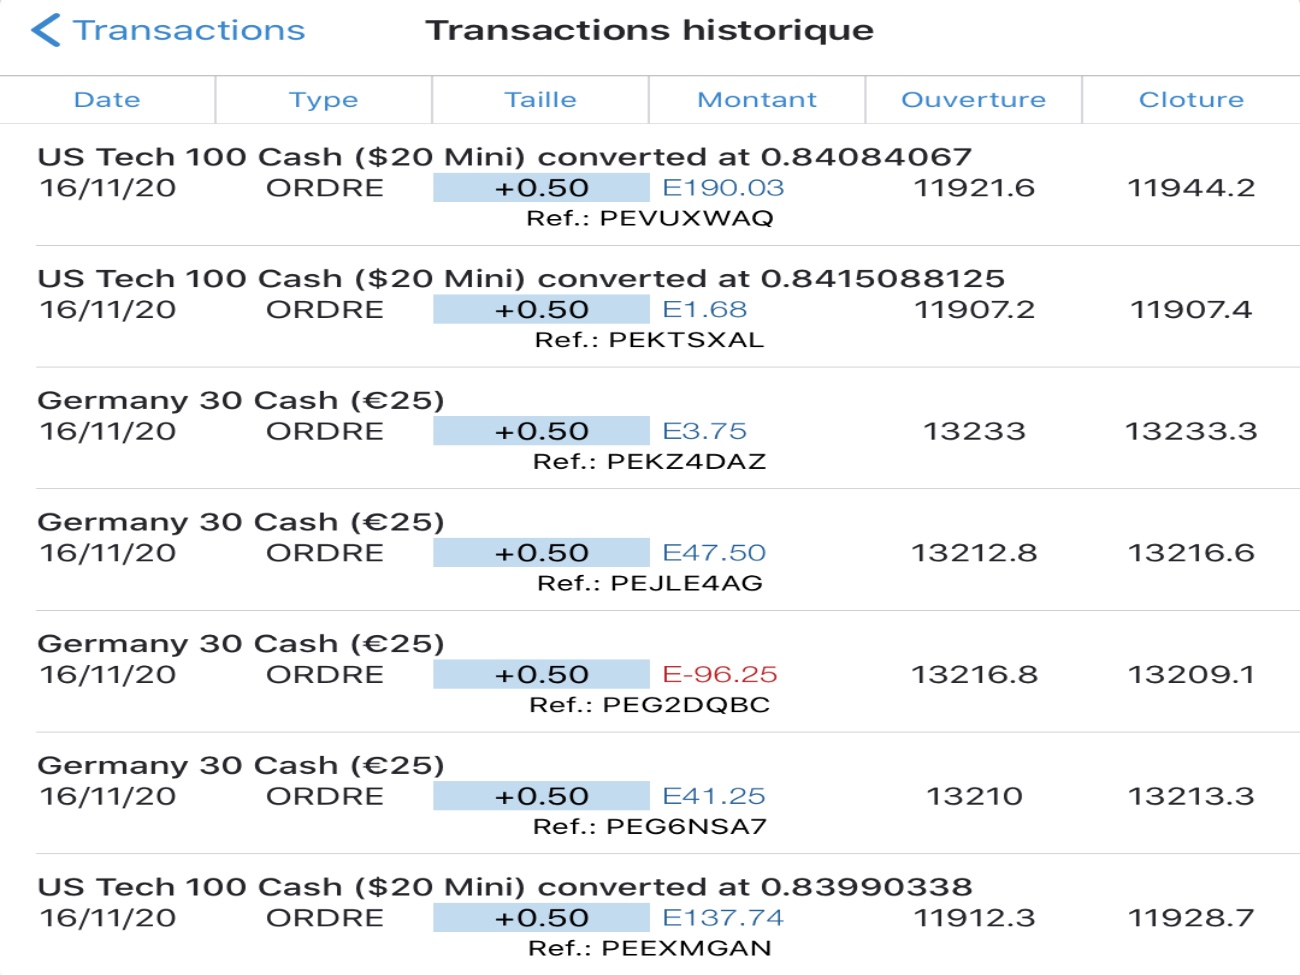
Task: Open transaction referenced PEKTSXAL
Action: (650, 340)
